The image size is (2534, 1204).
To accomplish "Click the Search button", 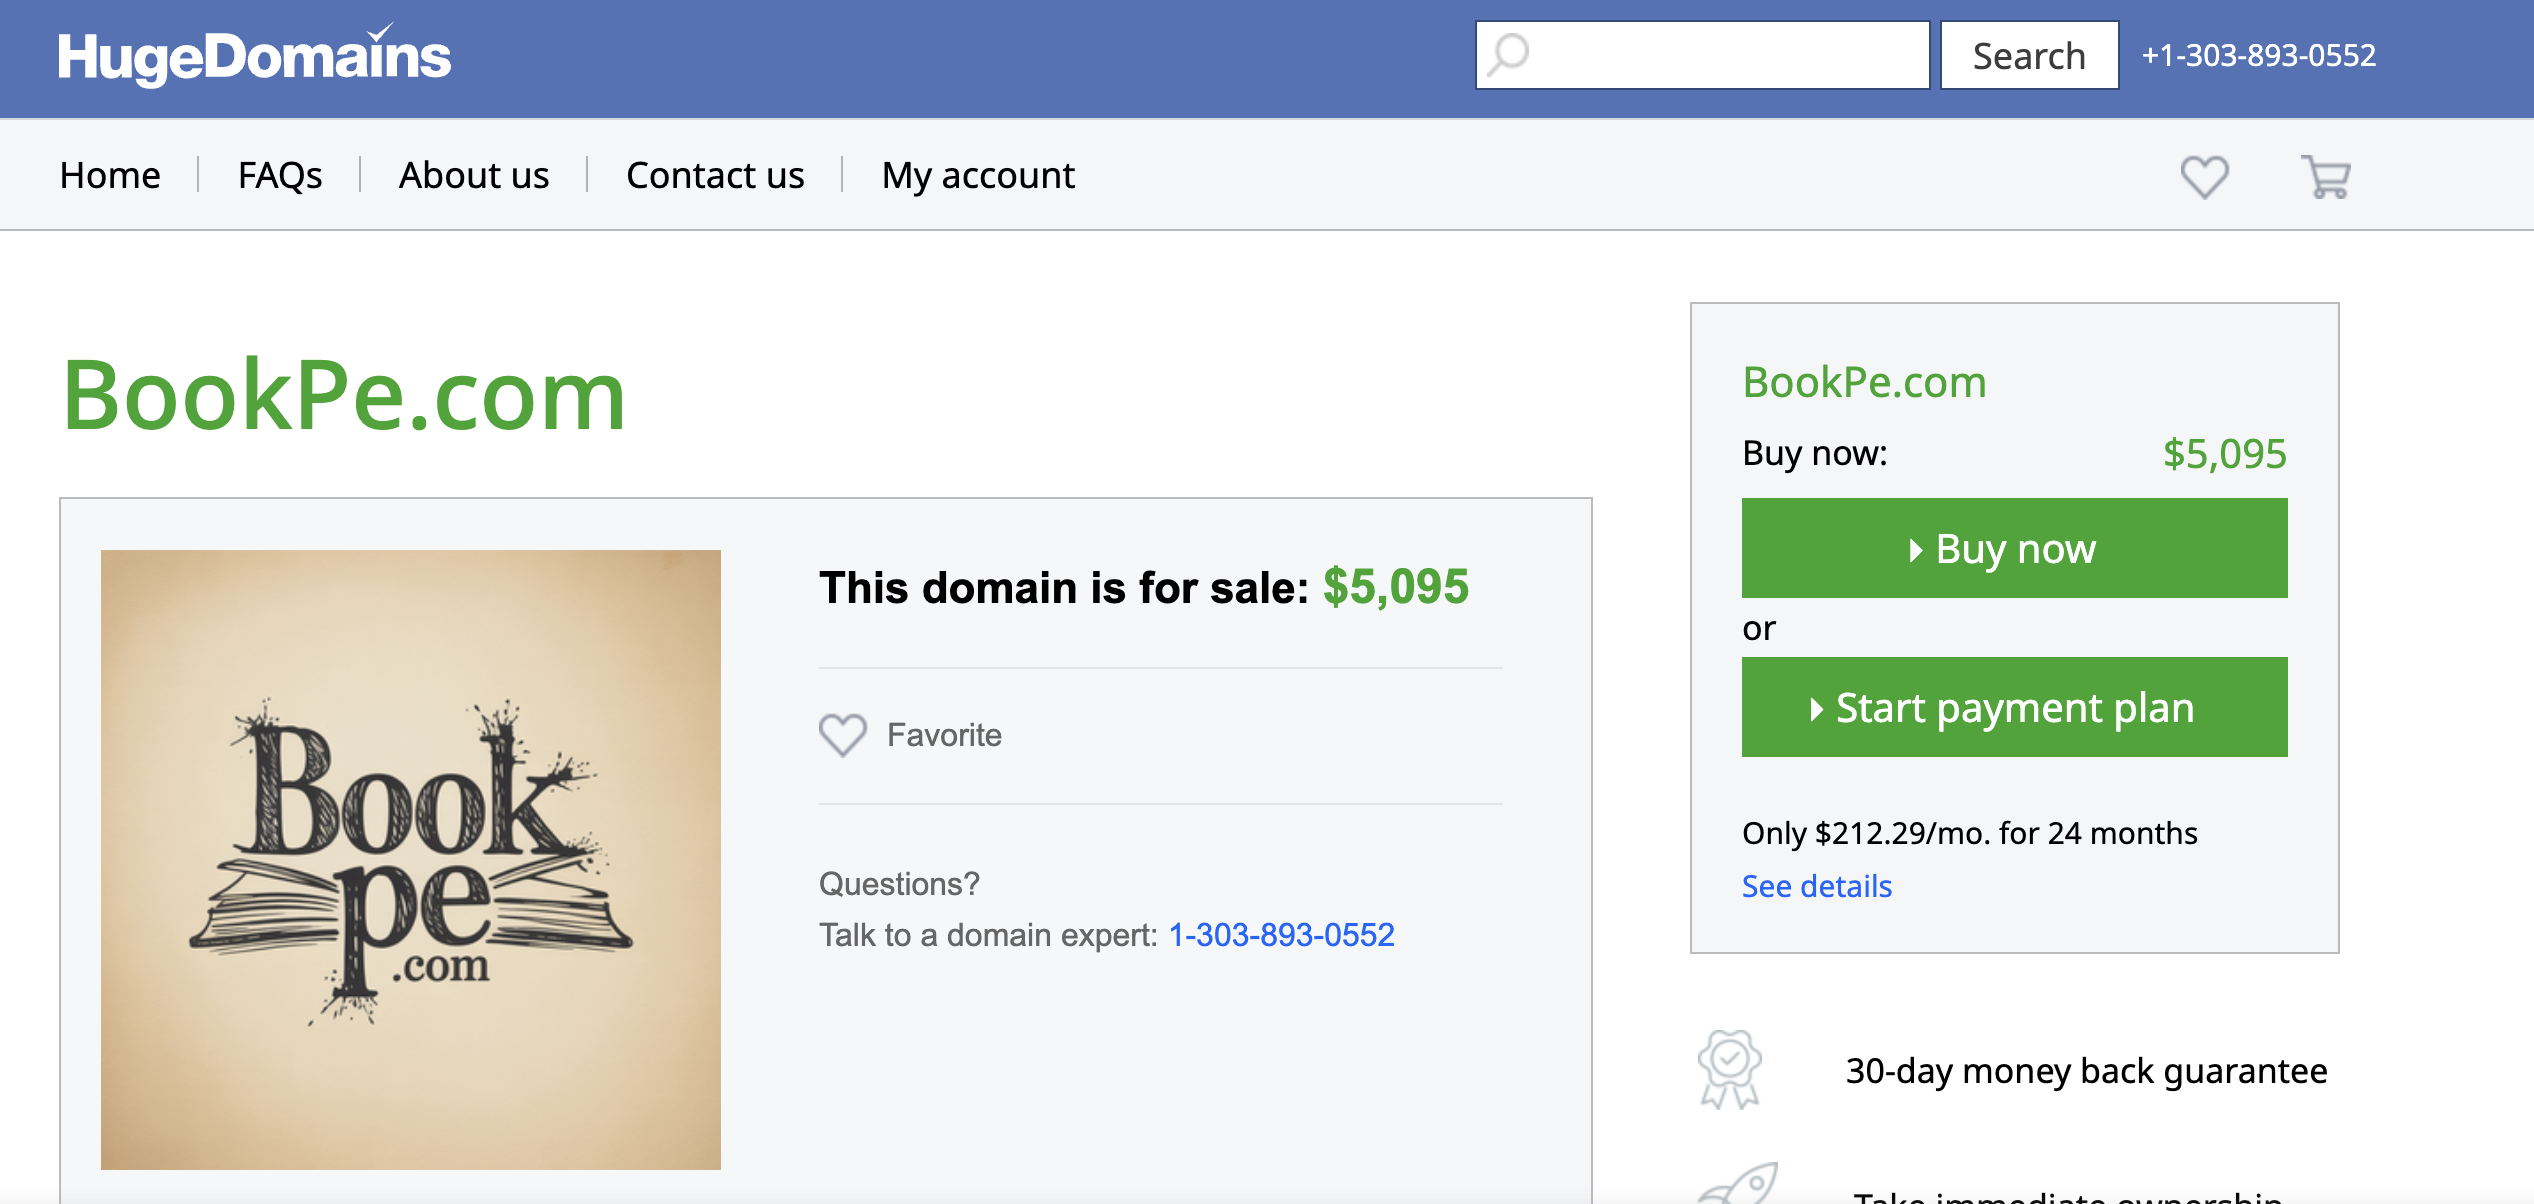I will [2029, 55].
